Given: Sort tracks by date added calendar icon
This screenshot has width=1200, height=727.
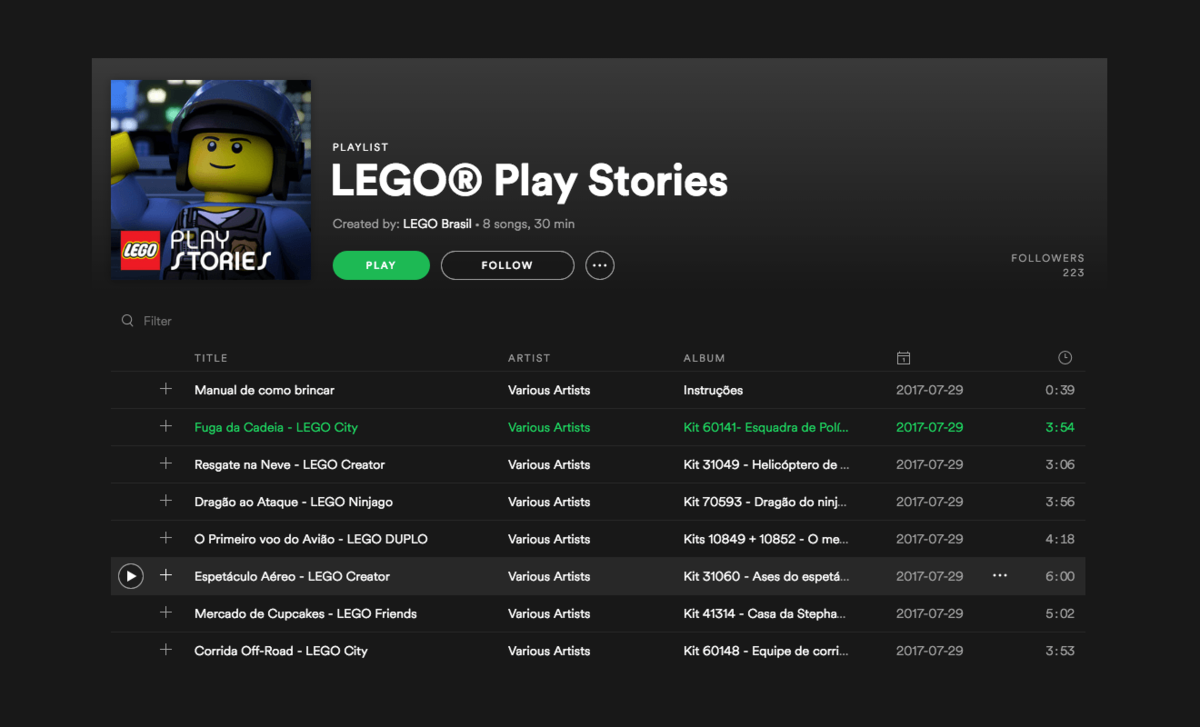Looking at the screenshot, I should [903, 358].
